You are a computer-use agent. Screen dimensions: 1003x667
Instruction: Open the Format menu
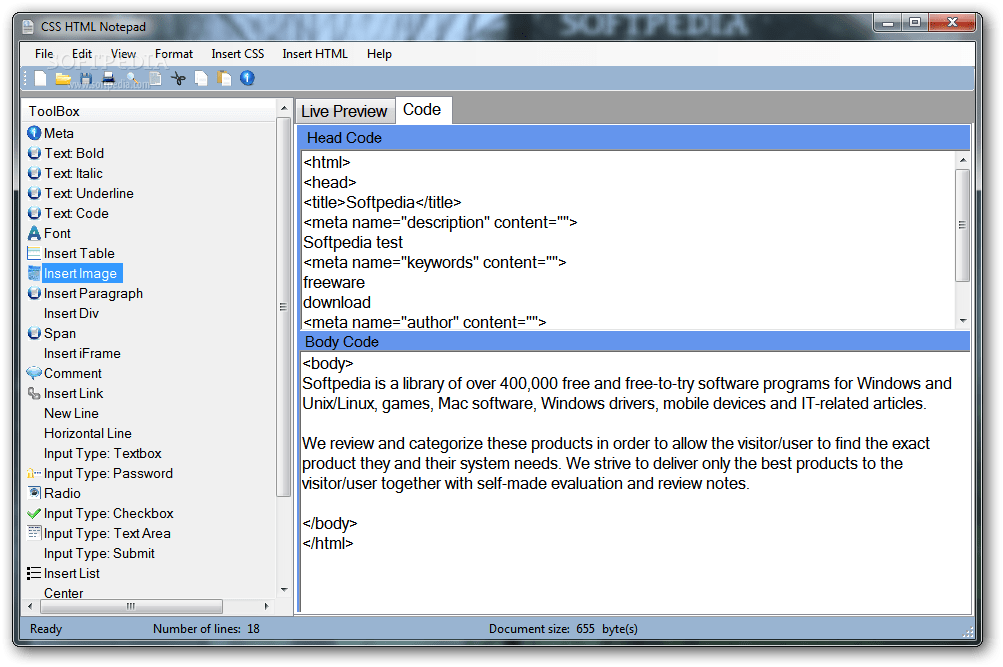(174, 54)
